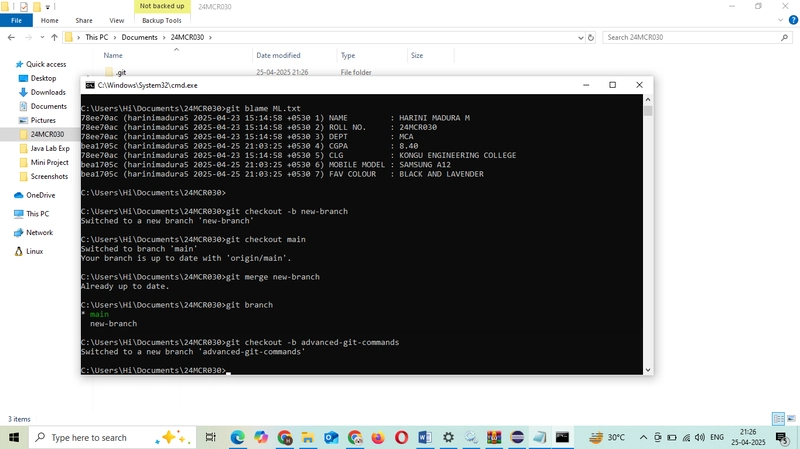This screenshot has height=449, width=800.
Task: Open the cmd.exe window system icon
Action: 90,85
